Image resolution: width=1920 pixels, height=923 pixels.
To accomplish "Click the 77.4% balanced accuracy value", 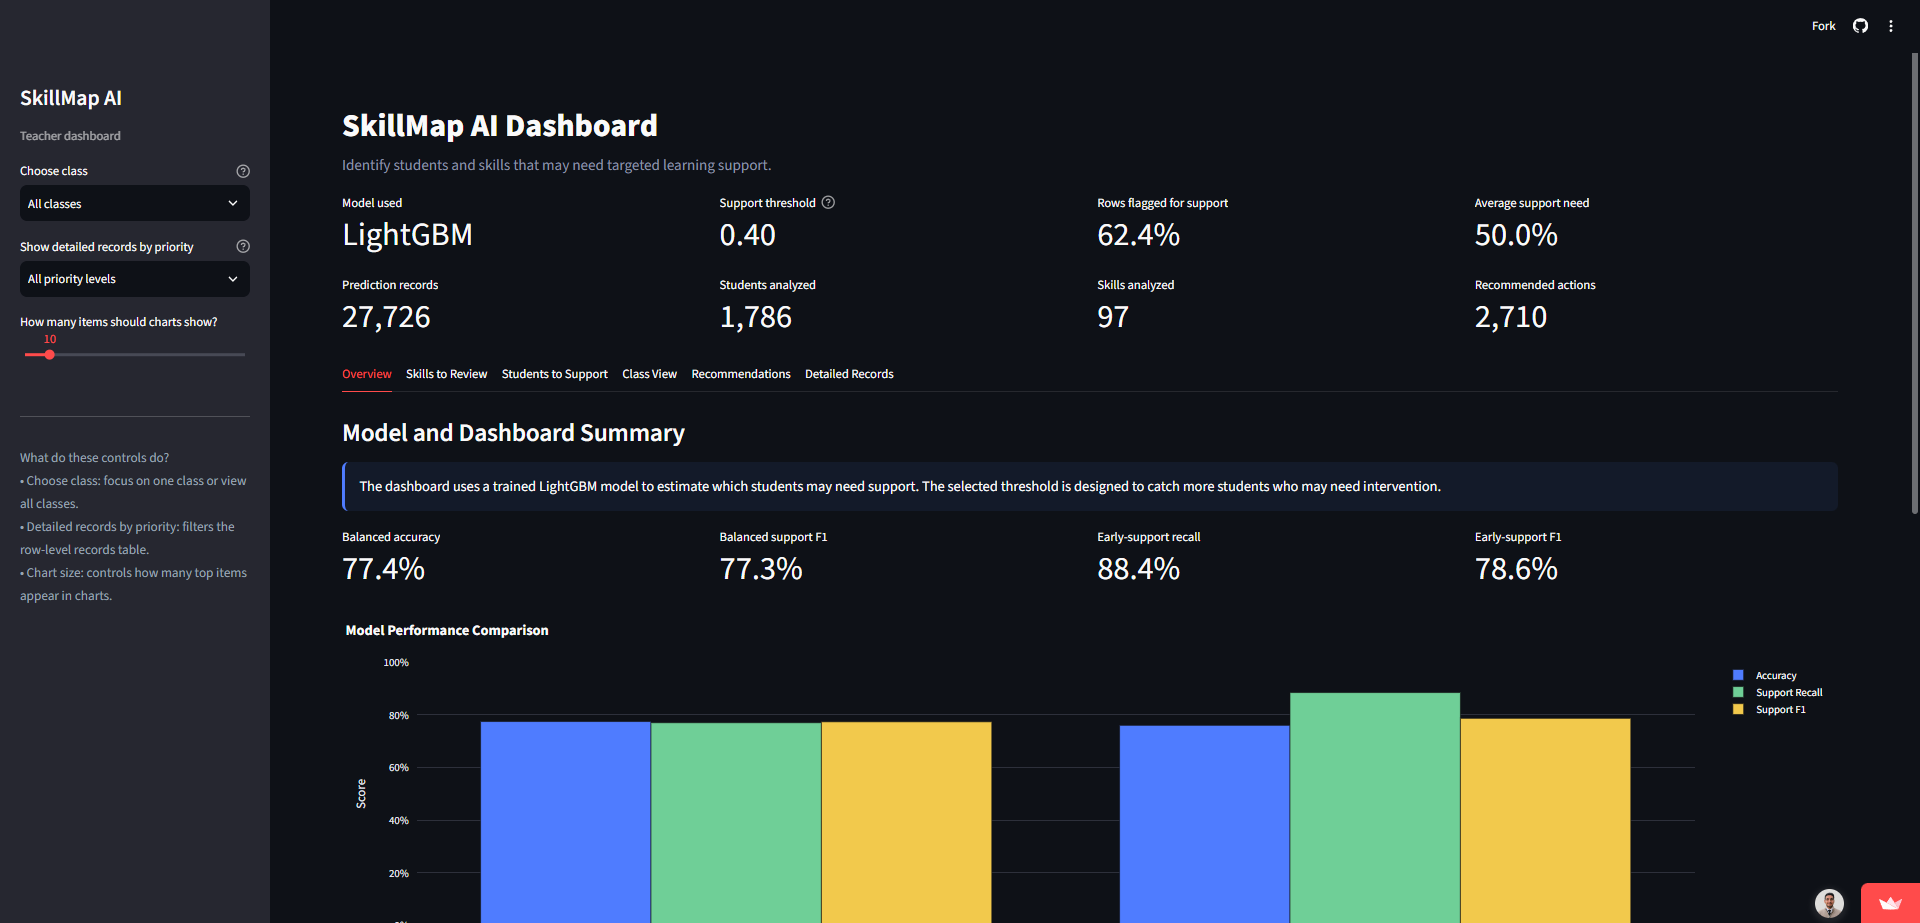I will [x=383, y=569].
